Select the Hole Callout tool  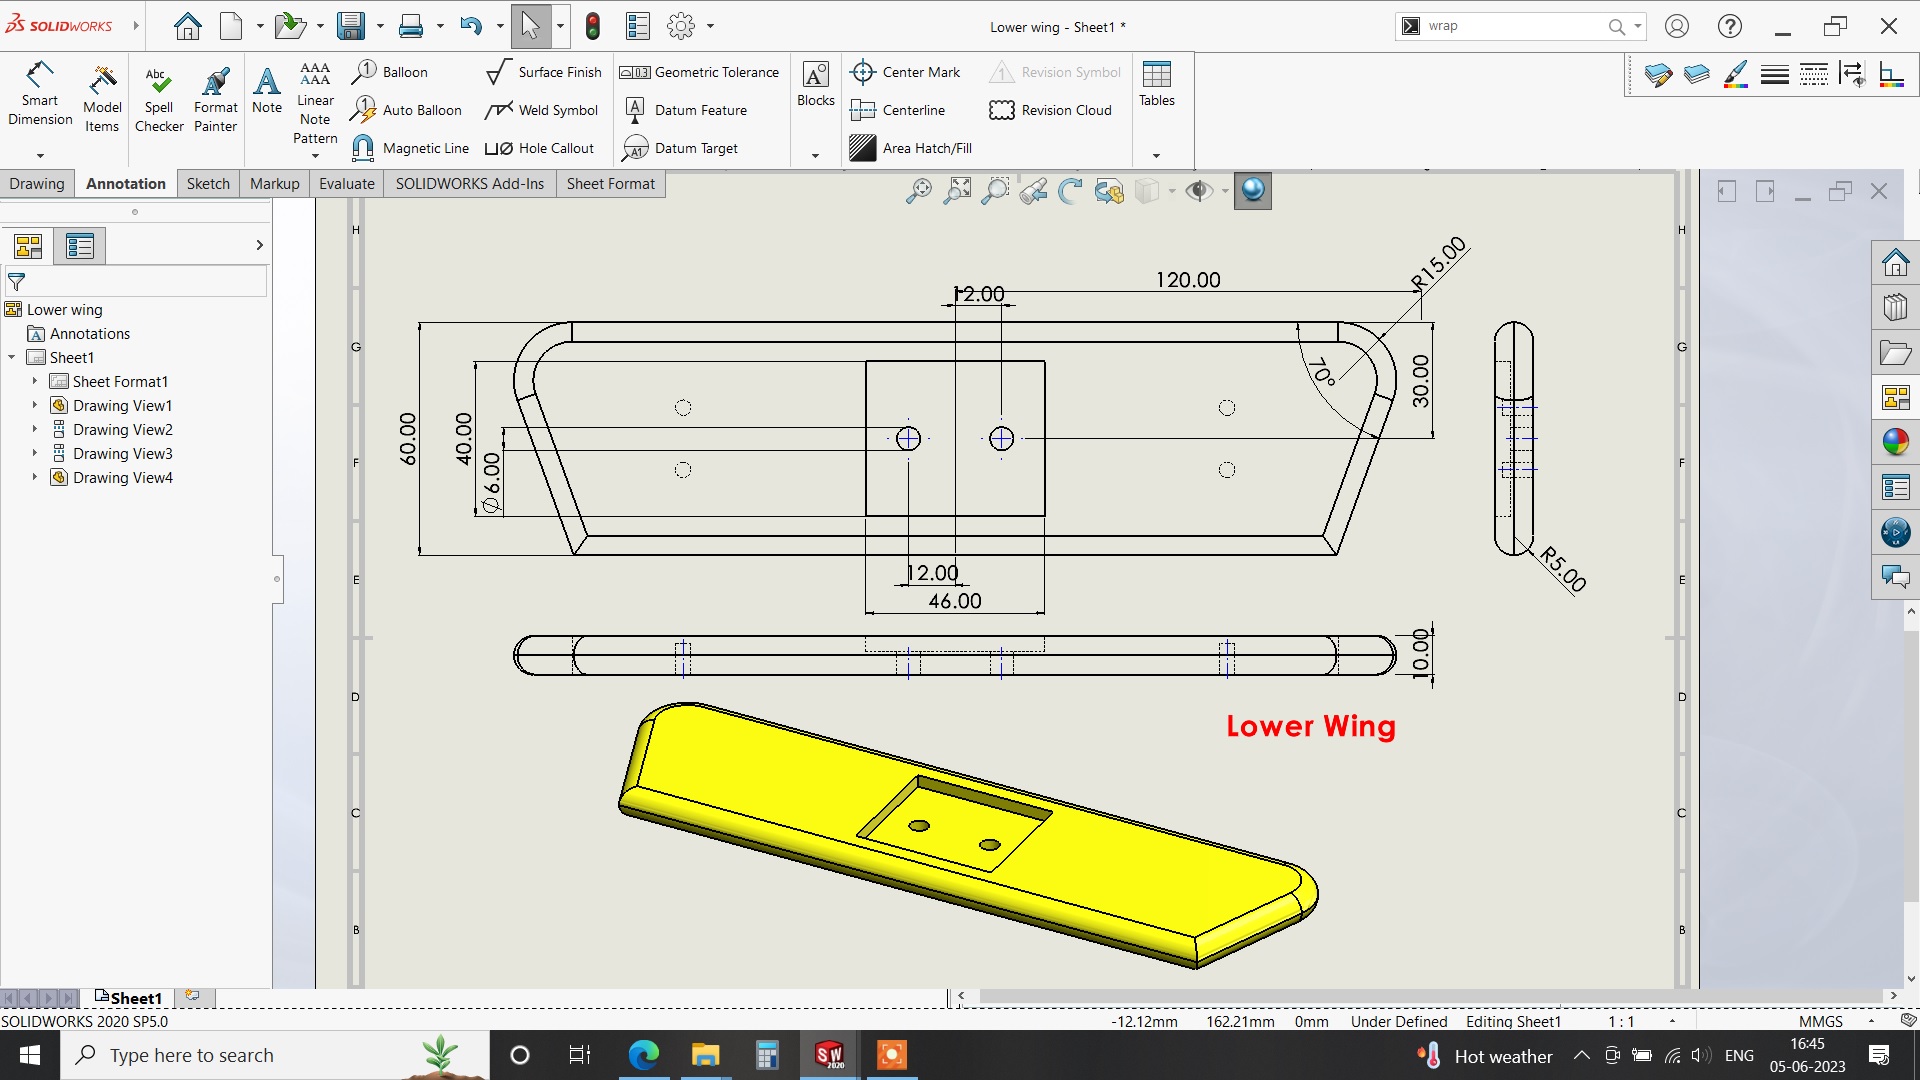[540, 148]
